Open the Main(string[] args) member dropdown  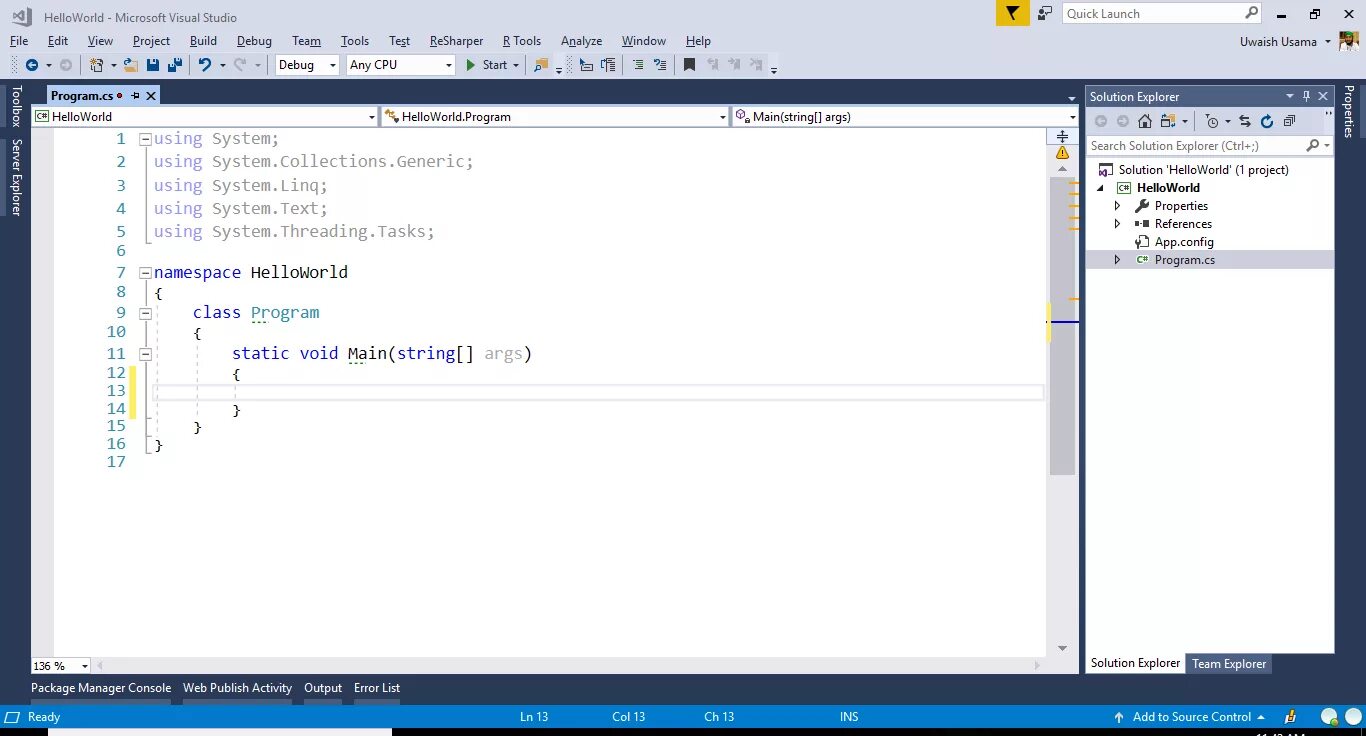coord(1072,117)
